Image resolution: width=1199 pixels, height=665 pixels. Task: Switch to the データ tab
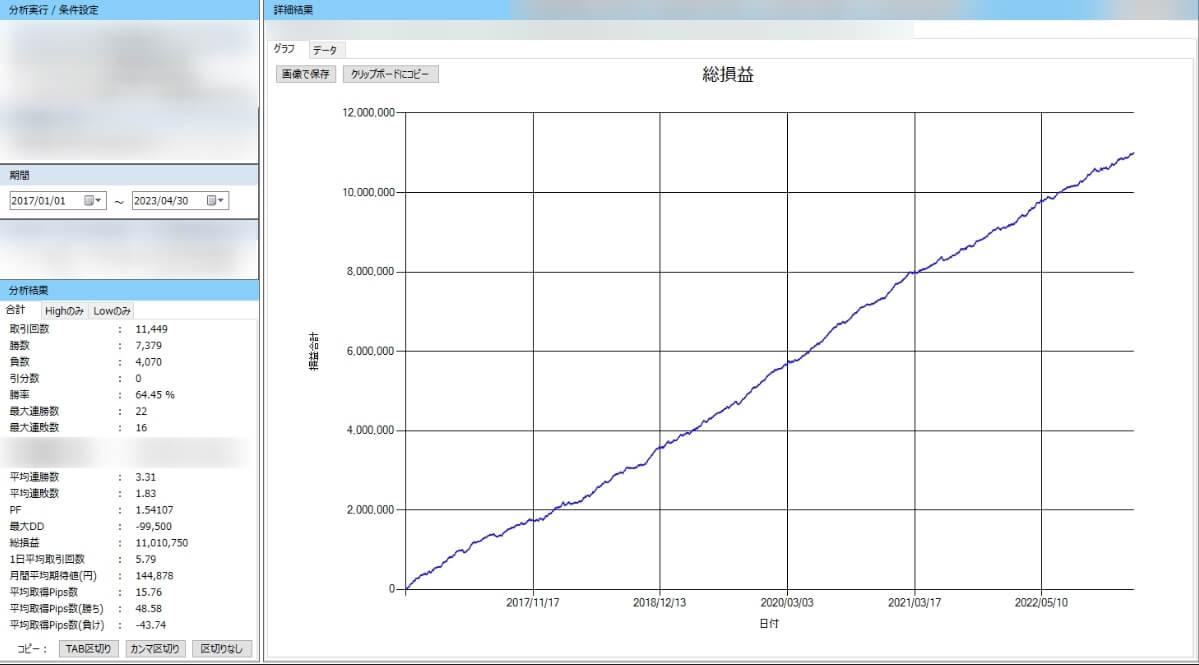click(325, 49)
